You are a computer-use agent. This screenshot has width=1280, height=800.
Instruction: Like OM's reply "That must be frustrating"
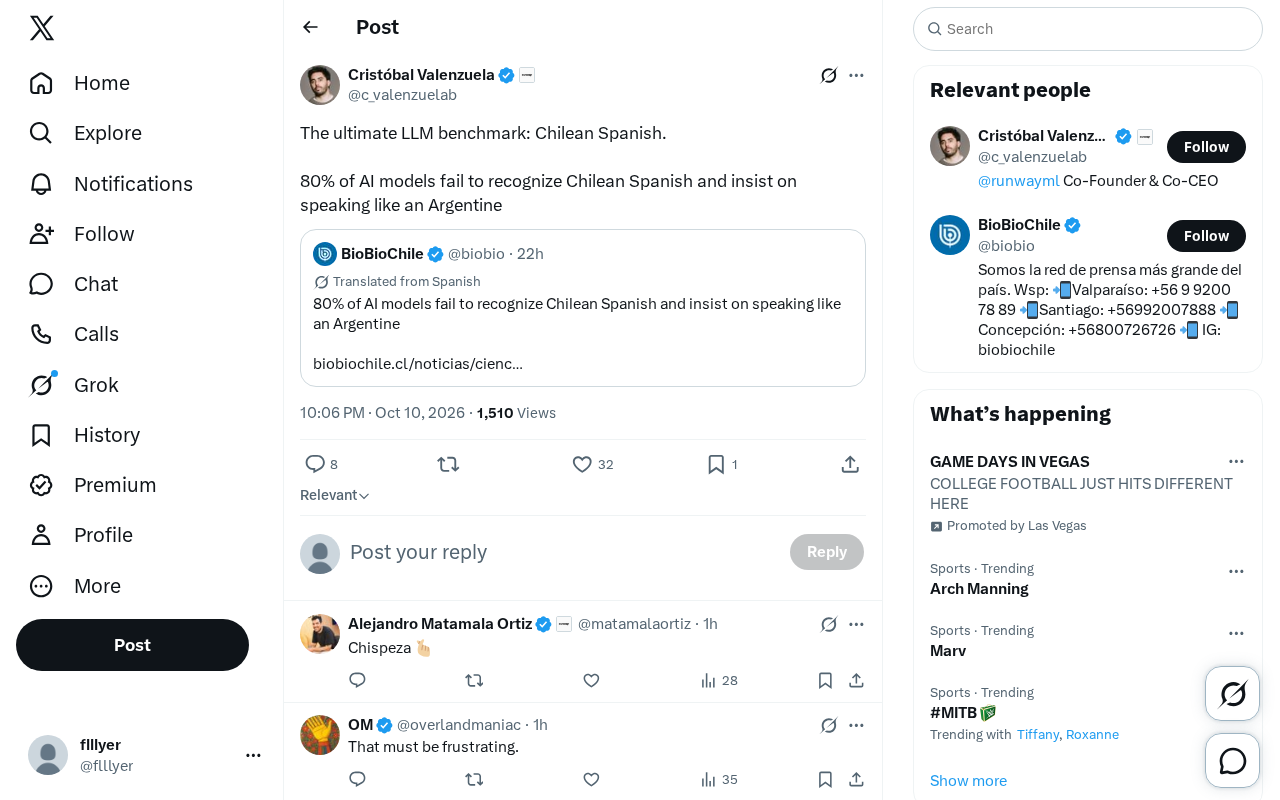point(591,779)
